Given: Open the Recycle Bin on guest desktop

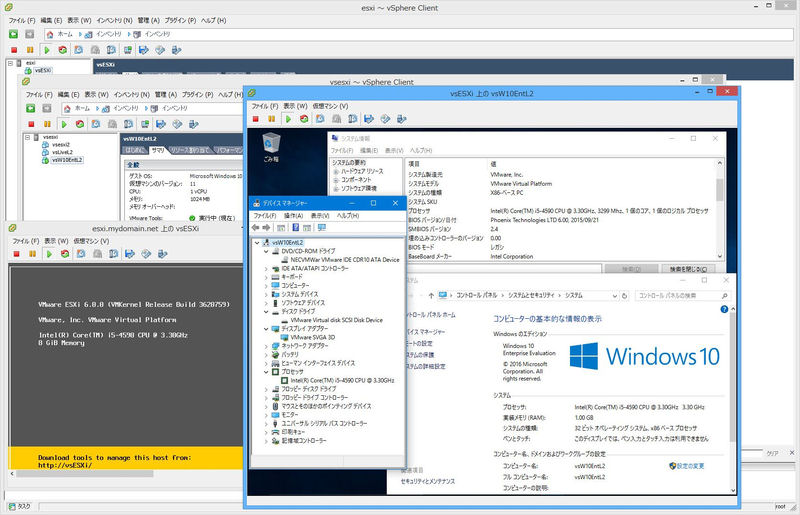Looking at the screenshot, I should [x=271, y=147].
